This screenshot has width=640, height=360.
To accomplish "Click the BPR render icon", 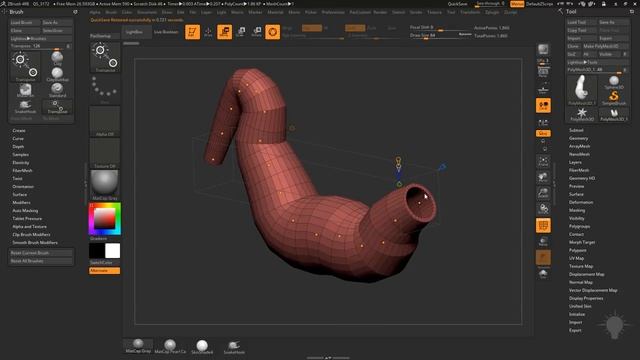I will click(543, 49).
